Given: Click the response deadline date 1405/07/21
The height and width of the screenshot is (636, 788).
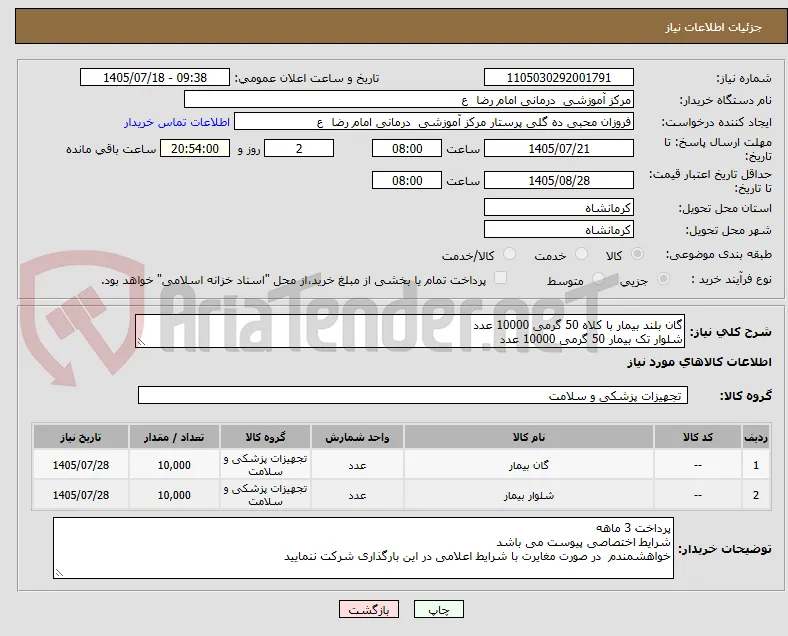Looking at the screenshot, I should tap(558, 148).
